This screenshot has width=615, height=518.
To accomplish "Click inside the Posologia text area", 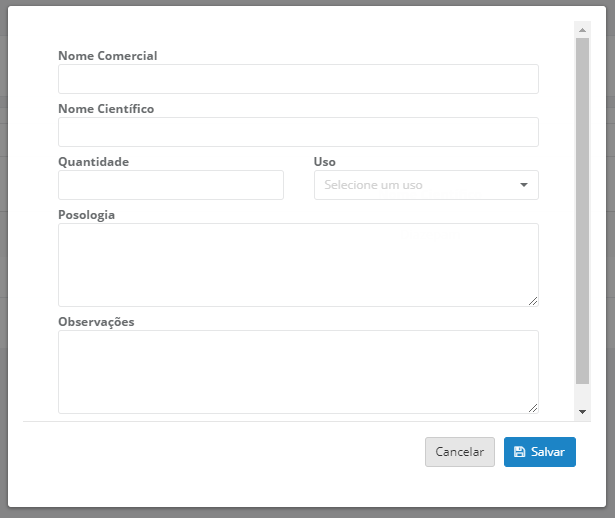I will (298, 264).
